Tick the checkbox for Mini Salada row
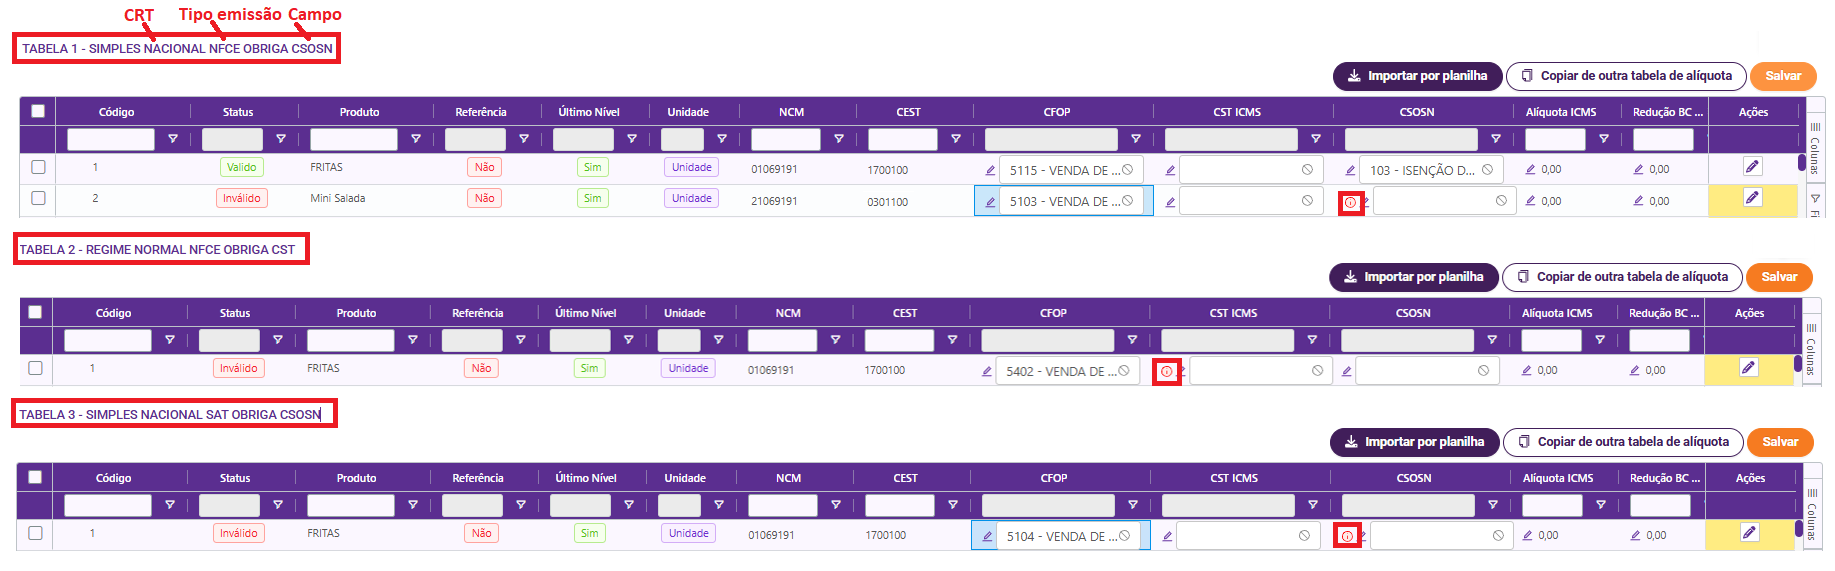The width and height of the screenshot is (1835, 571). pyautogui.click(x=38, y=198)
